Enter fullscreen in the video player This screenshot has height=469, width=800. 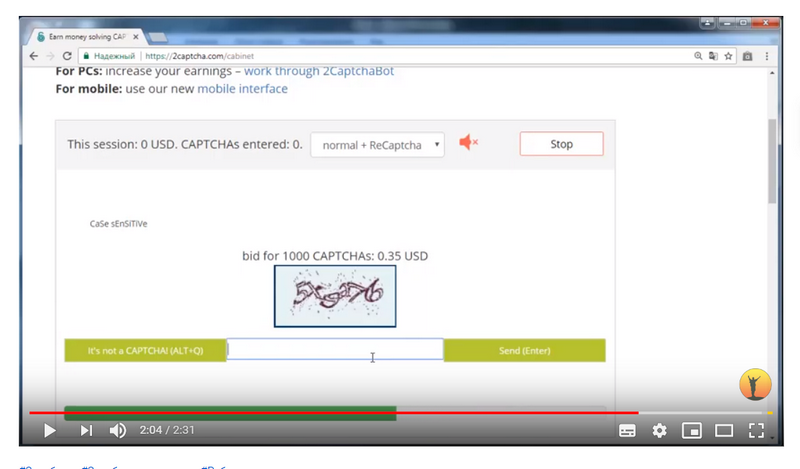coord(757,431)
